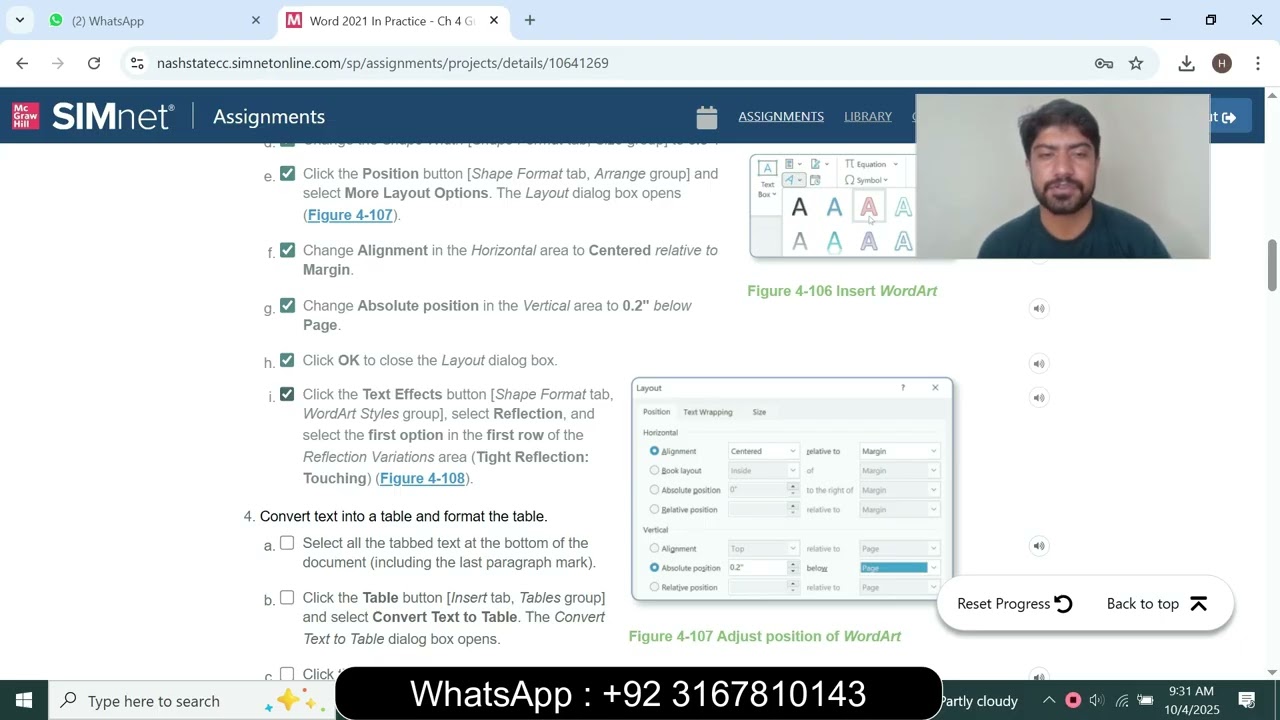The height and width of the screenshot is (720, 1280).
Task: Open the browser downloads icon
Action: [1186, 63]
